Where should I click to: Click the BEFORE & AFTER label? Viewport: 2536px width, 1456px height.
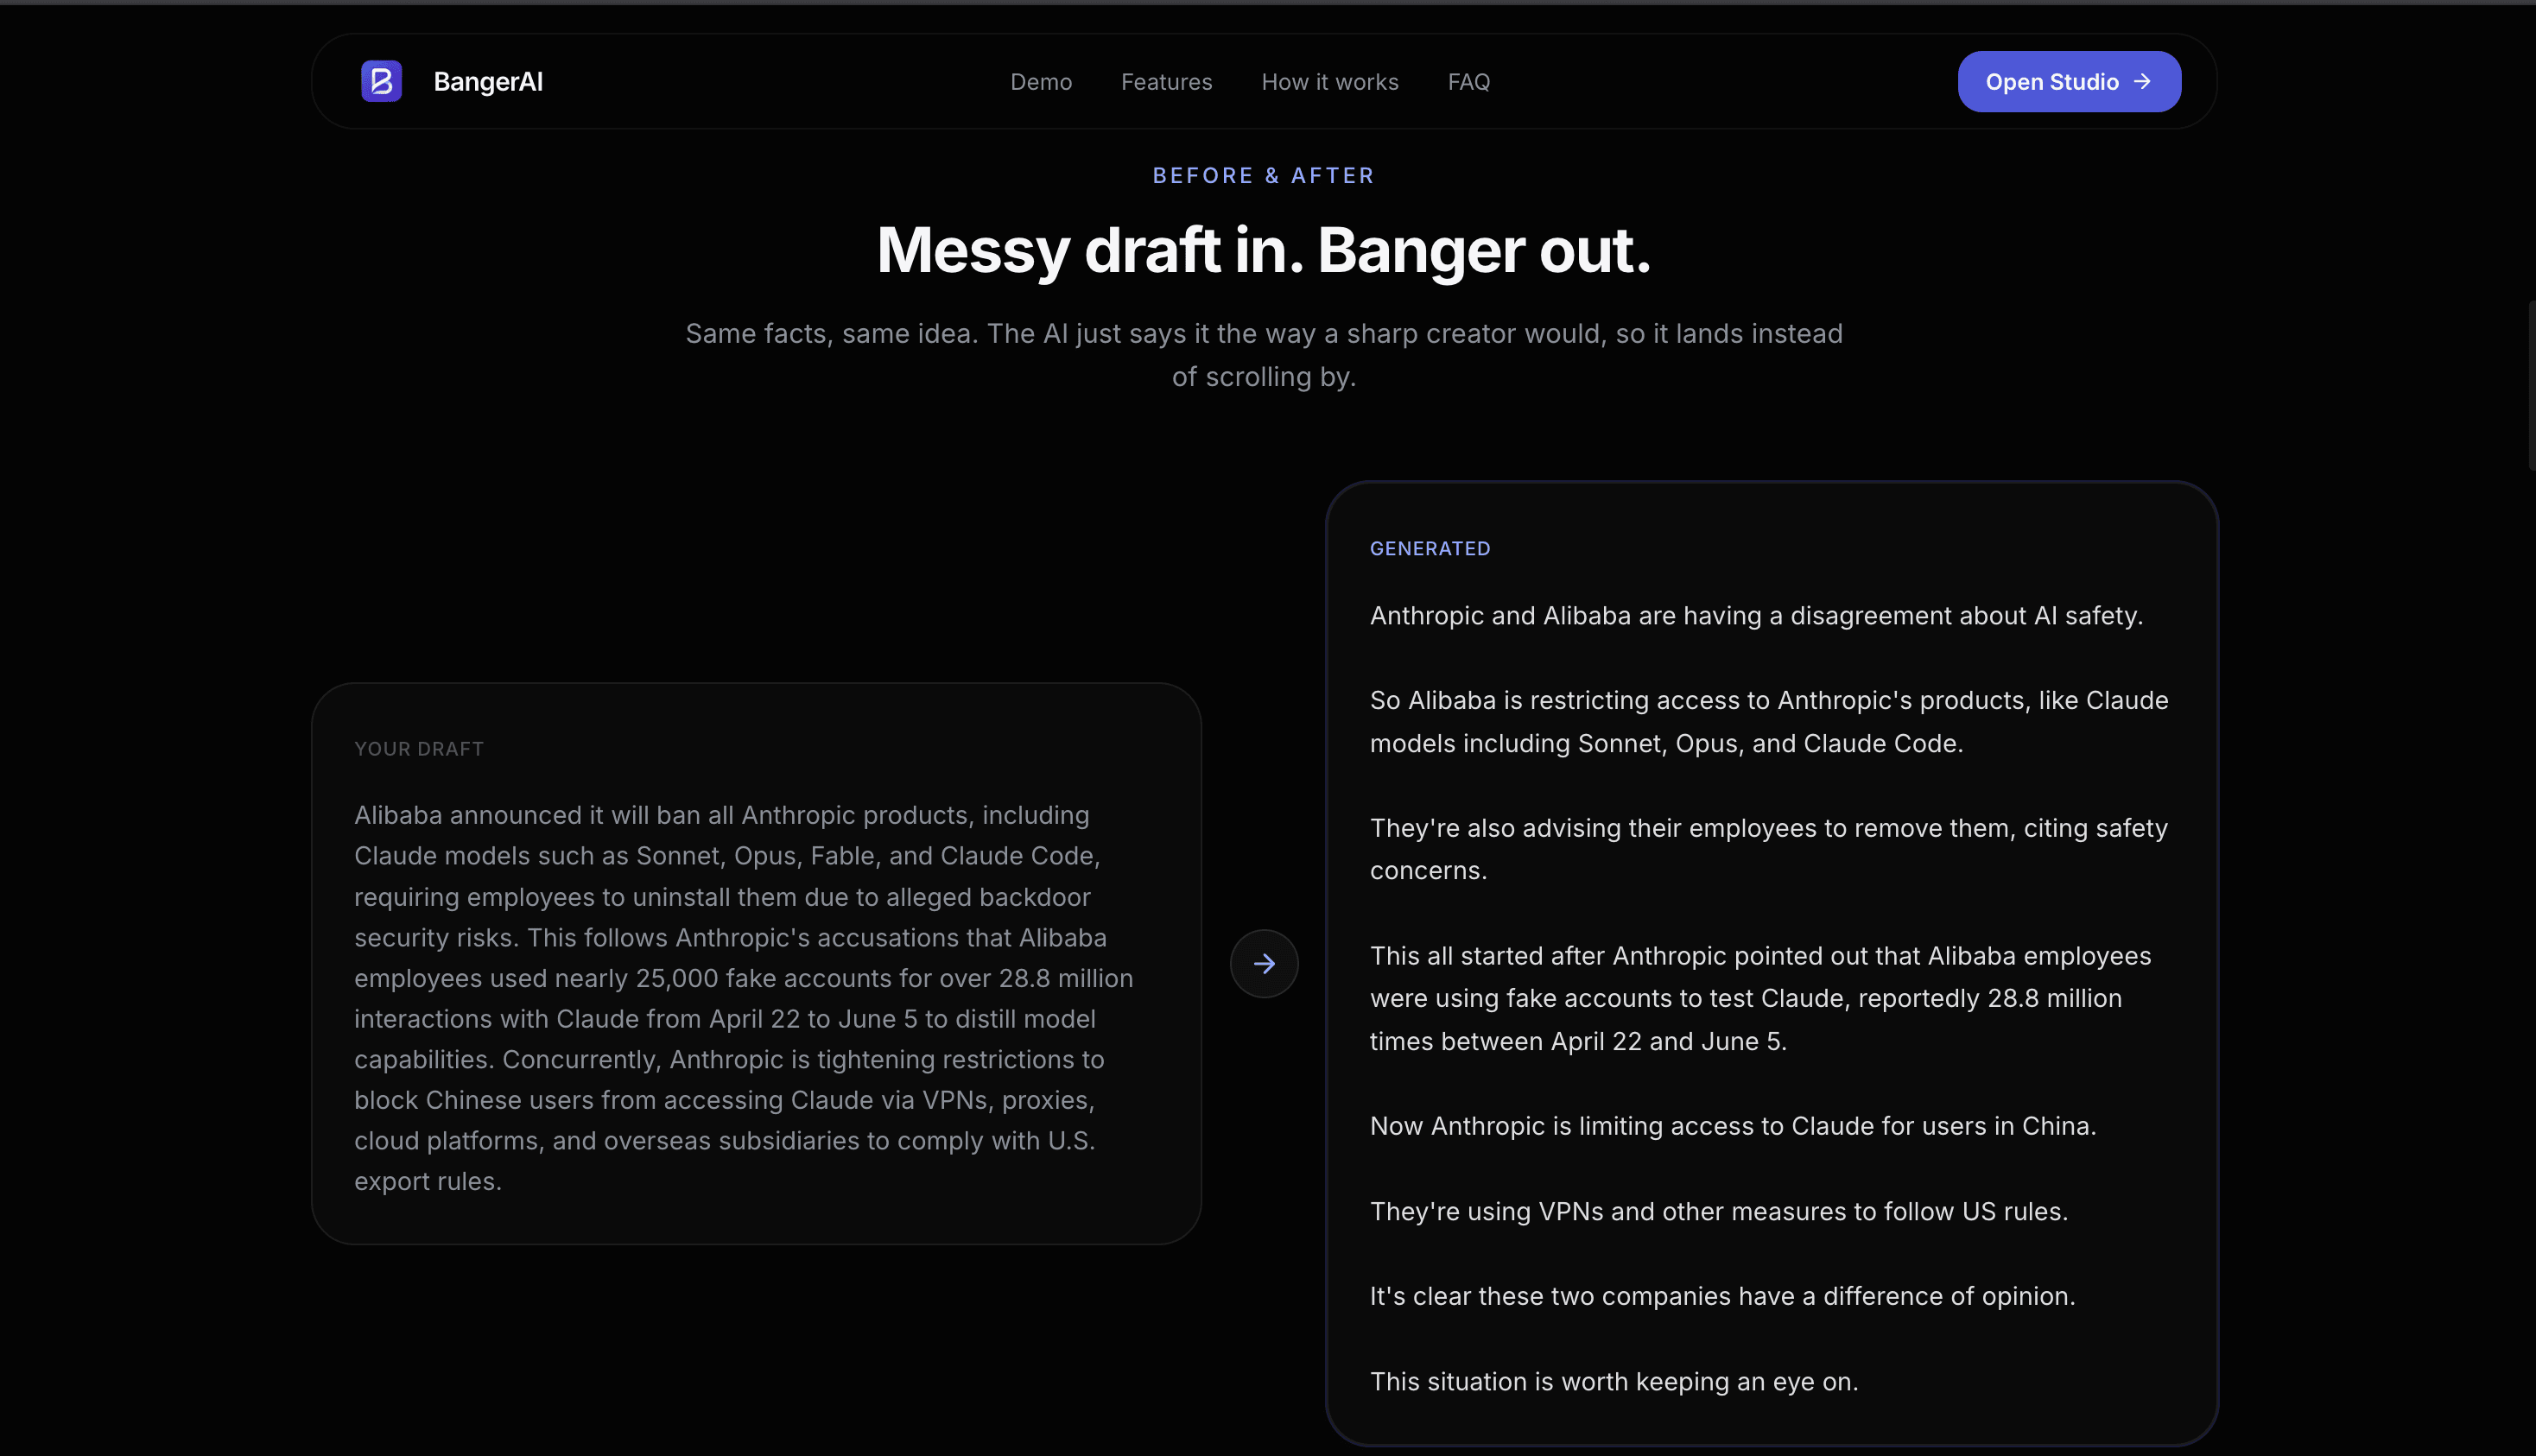pos(1264,175)
